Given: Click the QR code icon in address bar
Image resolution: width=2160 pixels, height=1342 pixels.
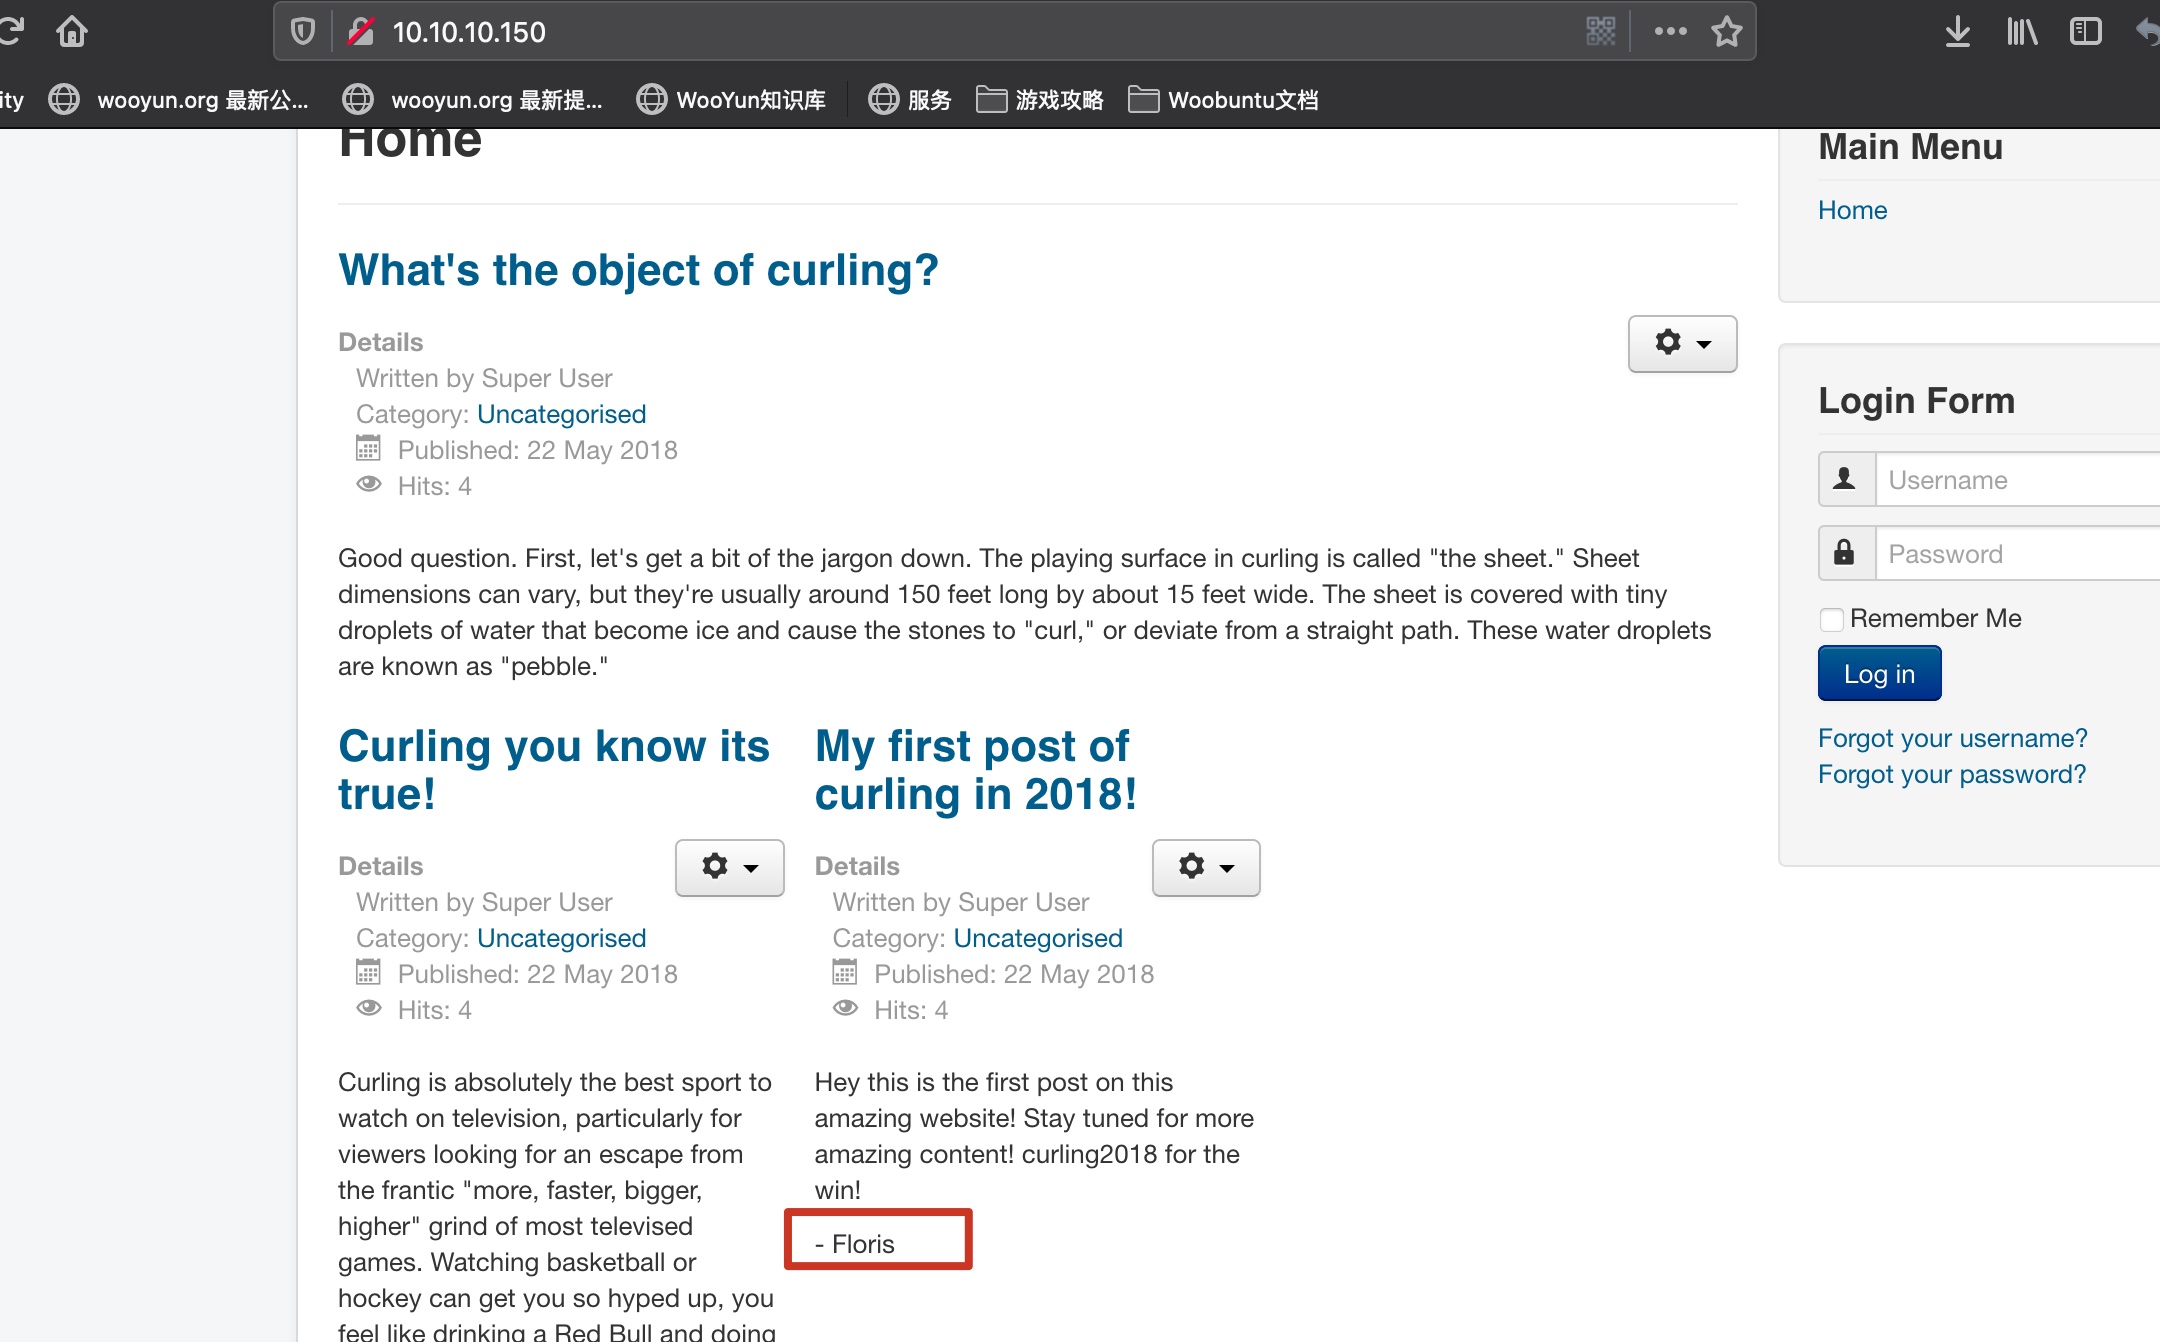Looking at the screenshot, I should pos(1600,32).
